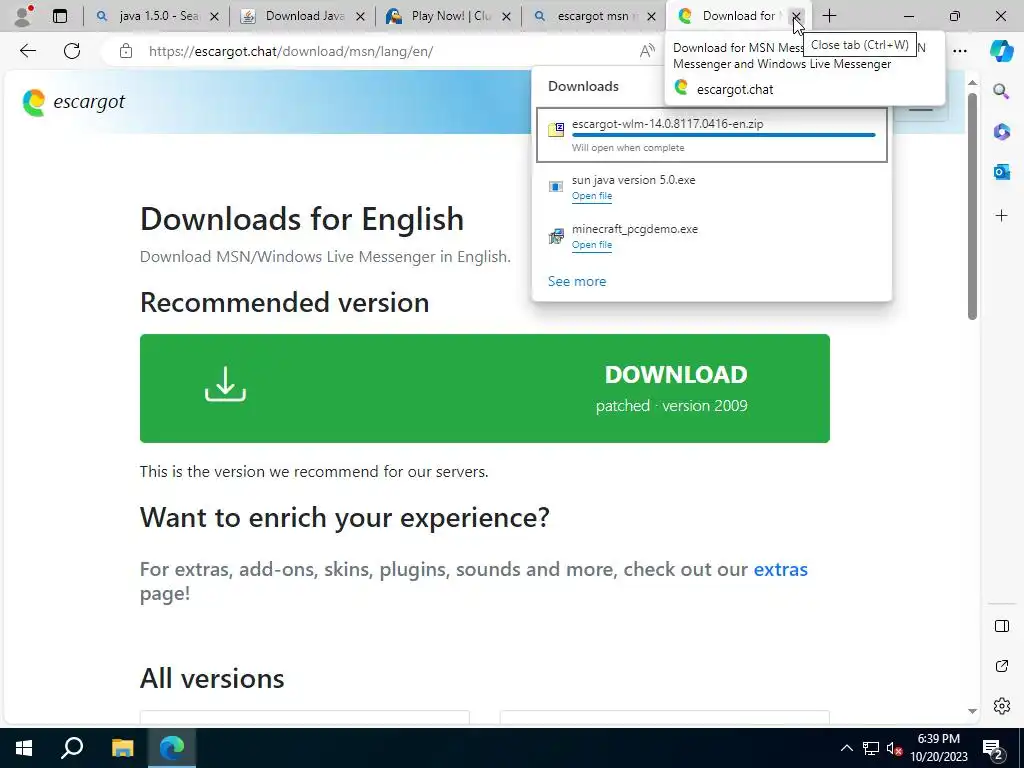Screen dimensions: 1024x768
Task: Open the Copilot sidebar icon
Action: (1001, 51)
